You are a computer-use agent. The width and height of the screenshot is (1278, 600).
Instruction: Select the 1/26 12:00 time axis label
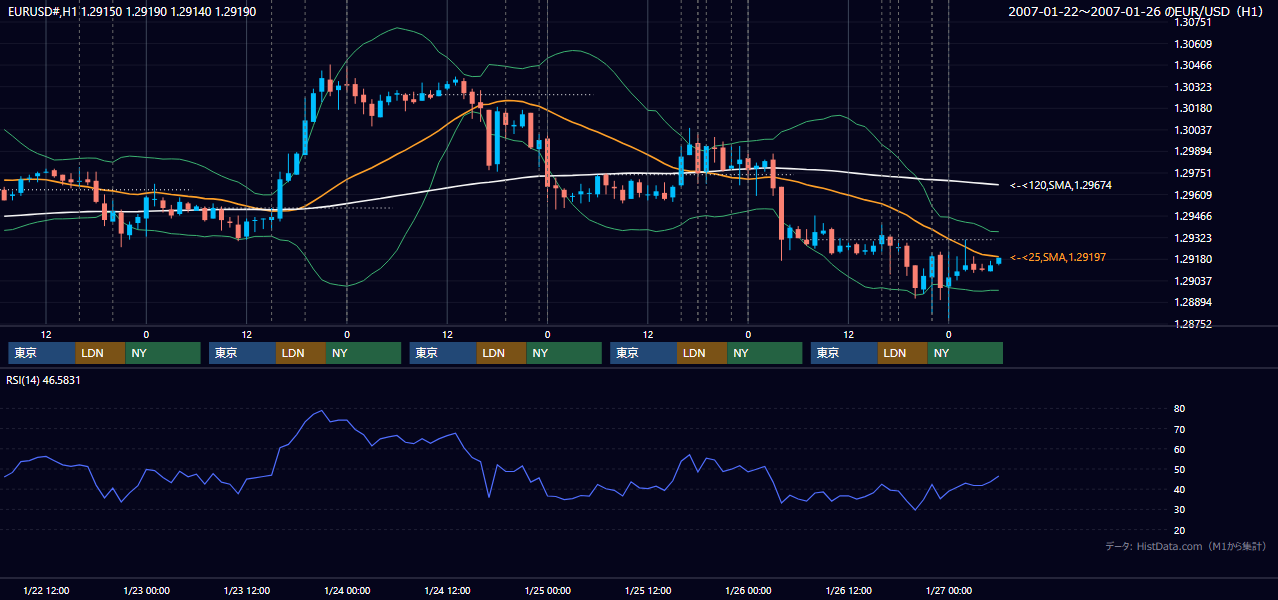(x=848, y=590)
